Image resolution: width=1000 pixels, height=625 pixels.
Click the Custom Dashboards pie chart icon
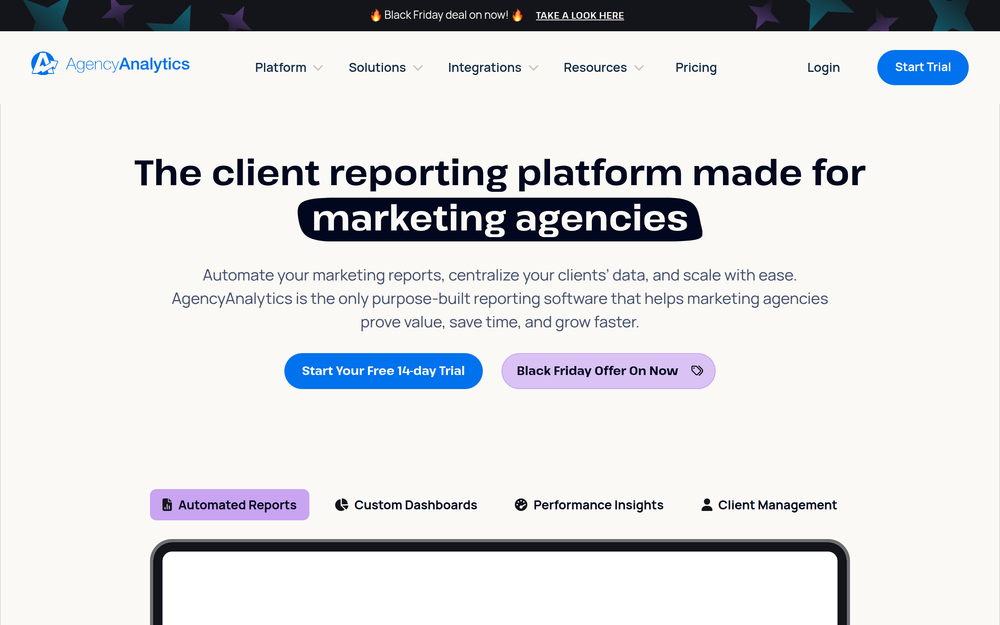tap(342, 504)
